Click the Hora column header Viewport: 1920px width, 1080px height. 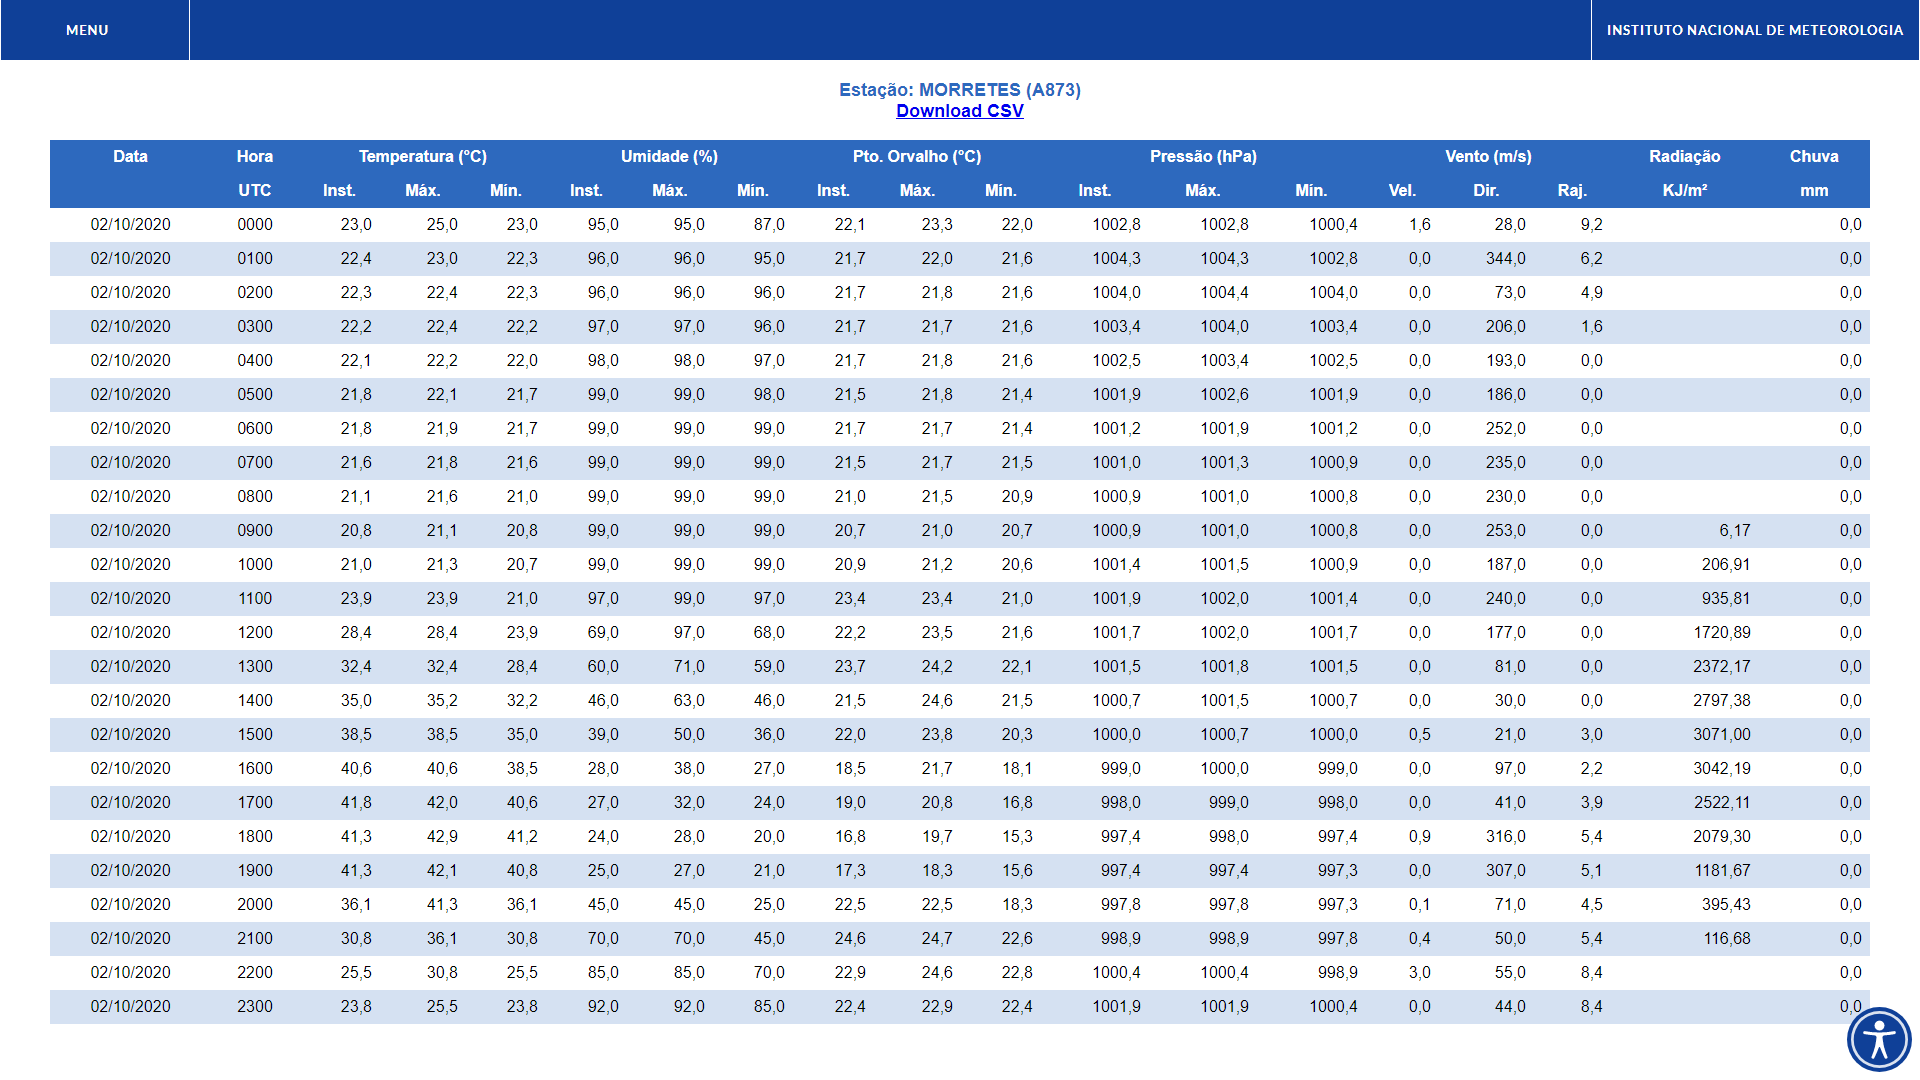click(254, 156)
